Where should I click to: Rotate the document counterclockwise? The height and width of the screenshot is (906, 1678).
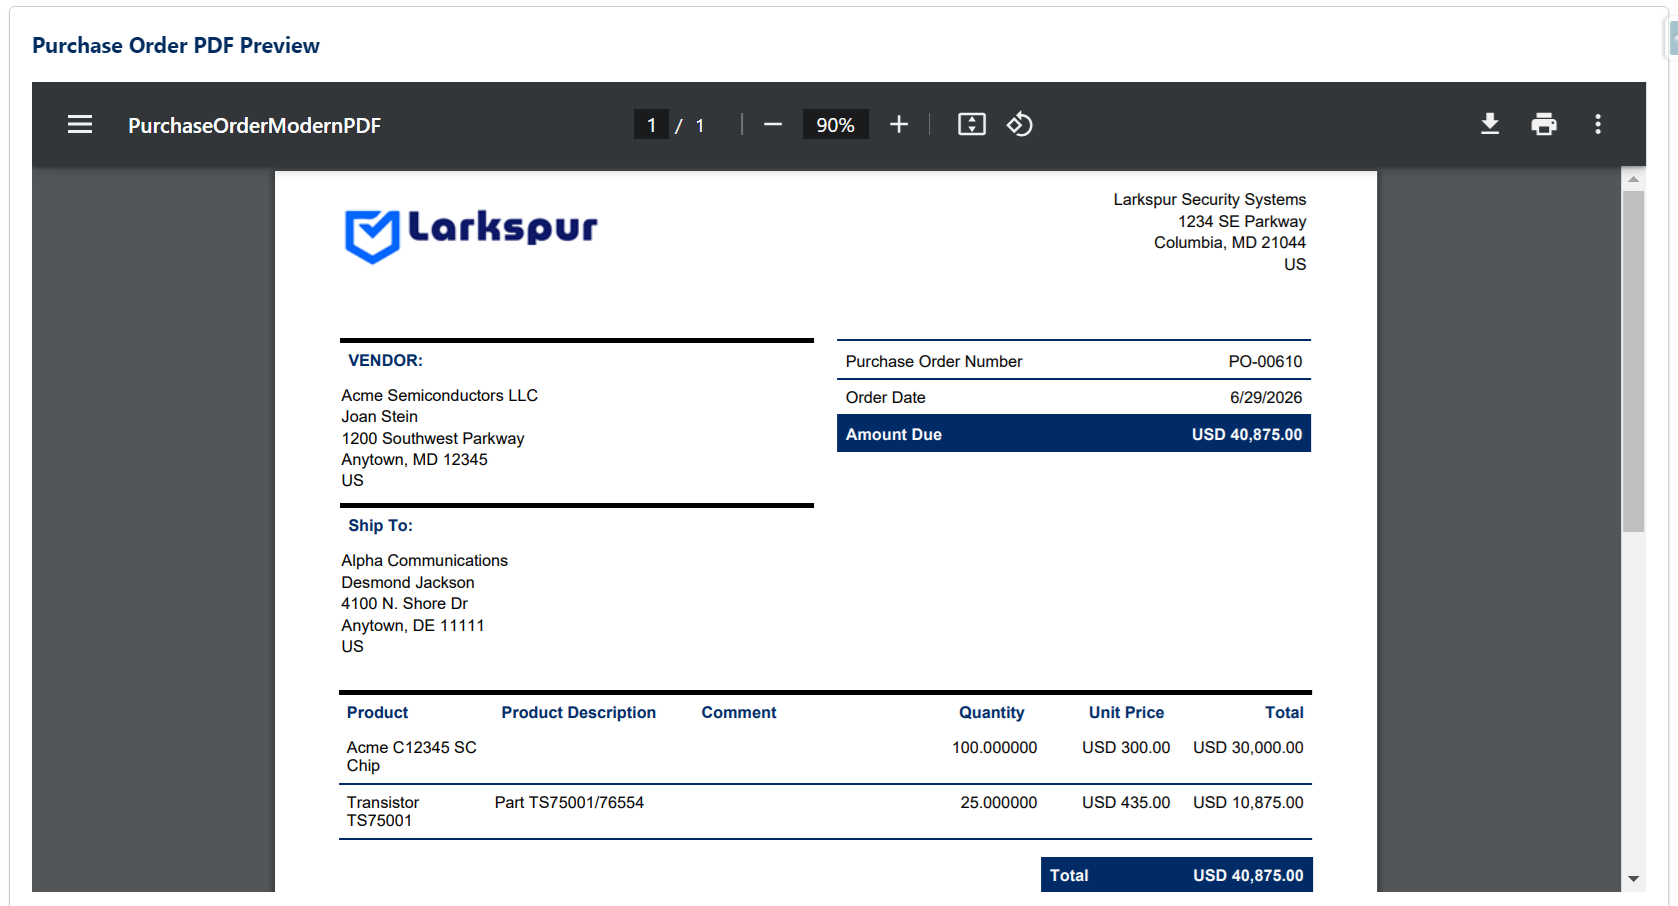click(x=1020, y=124)
